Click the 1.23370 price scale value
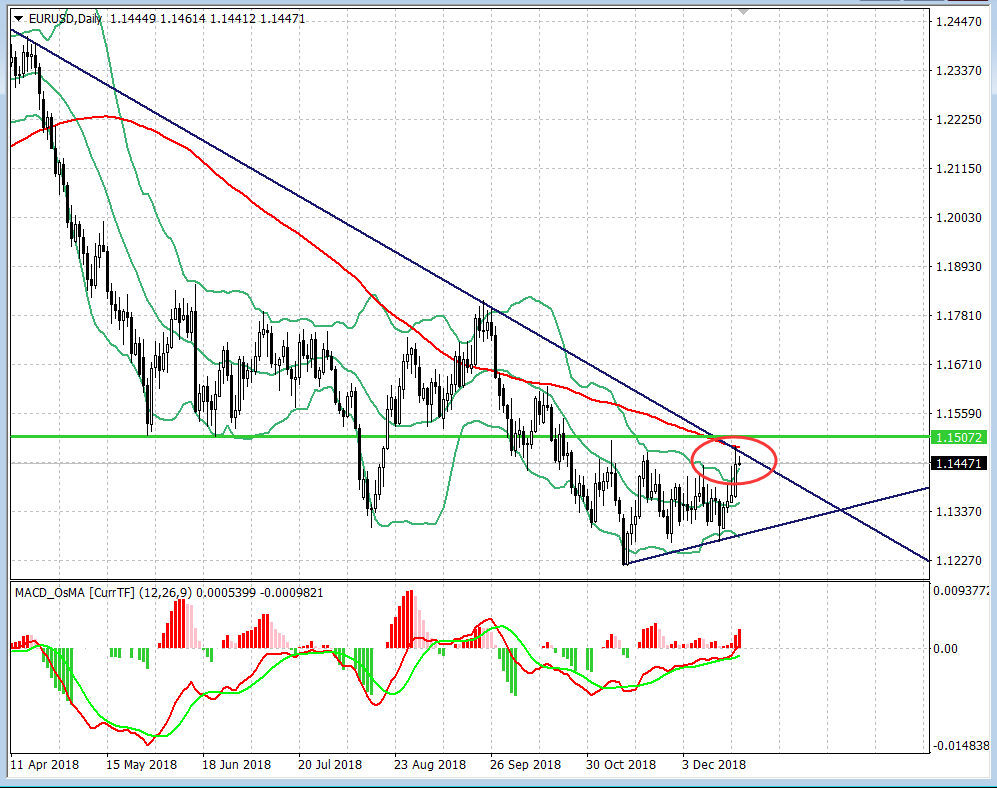The width and height of the screenshot is (997, 788). click(959, 71)
